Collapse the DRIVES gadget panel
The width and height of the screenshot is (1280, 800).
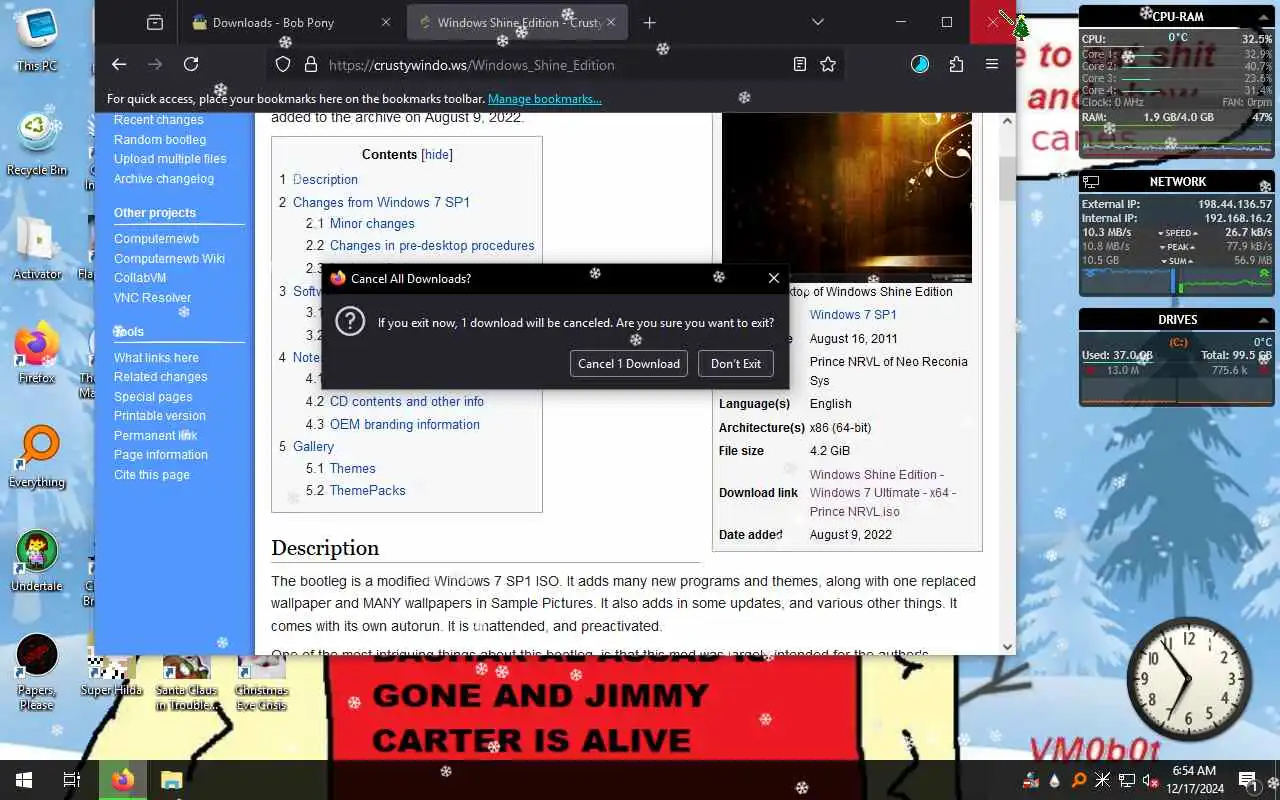[x=1265, y=320]
